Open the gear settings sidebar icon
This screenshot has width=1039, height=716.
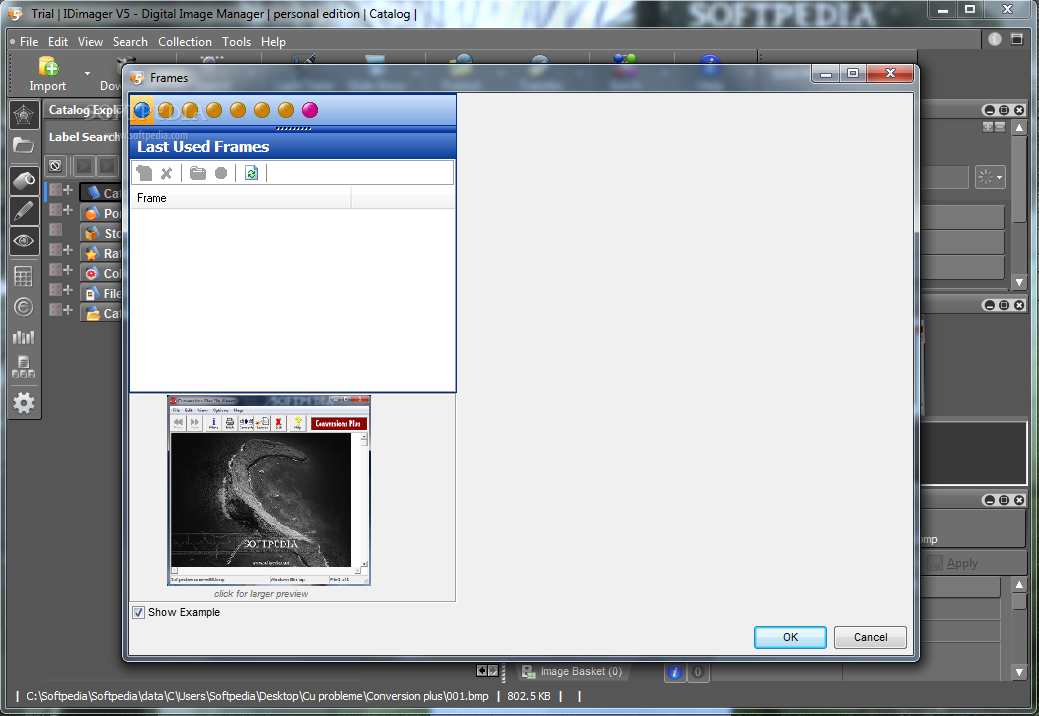coord(24,402)
